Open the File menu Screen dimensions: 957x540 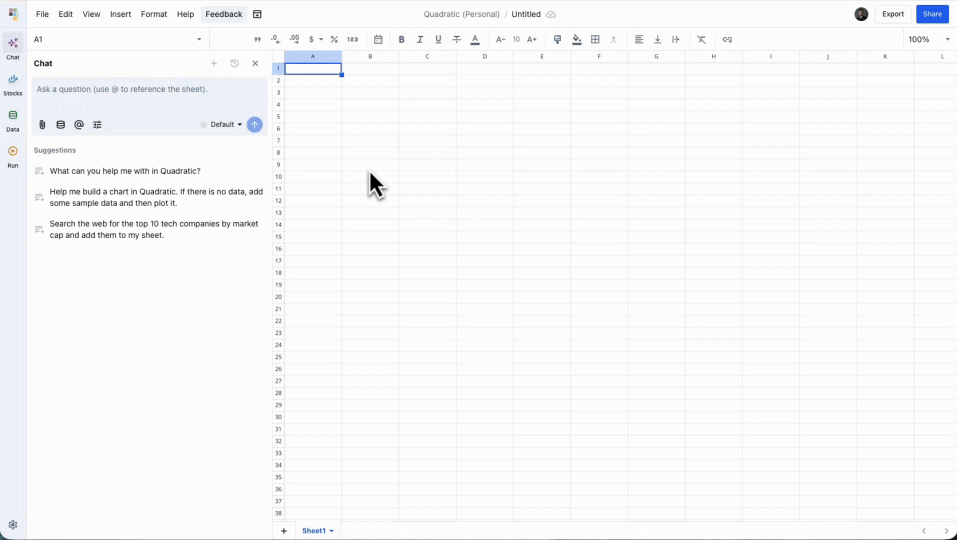click(x=42, y=14)
